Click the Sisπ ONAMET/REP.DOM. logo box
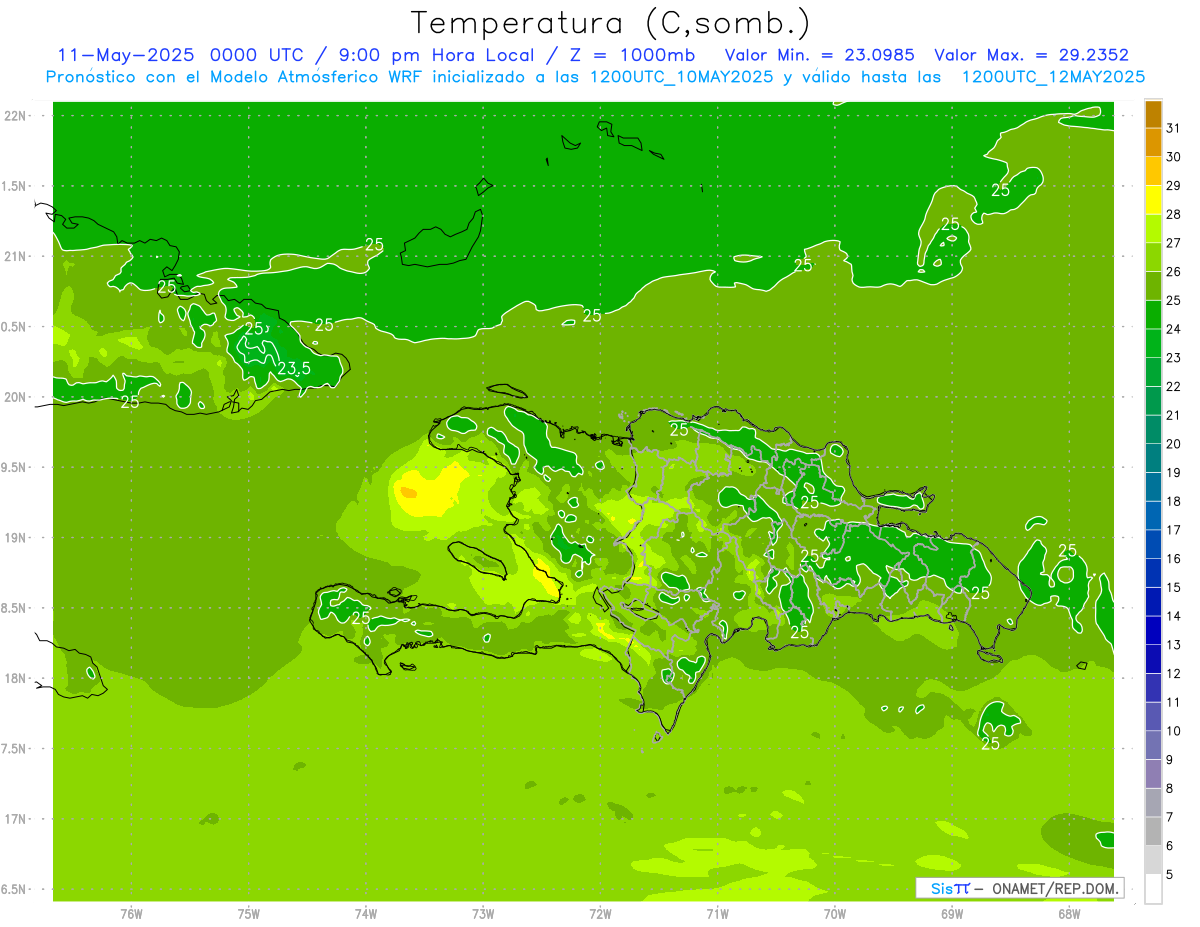Screen dimensions: 1200x927 pyautogui.click(x=1020, y=888)
